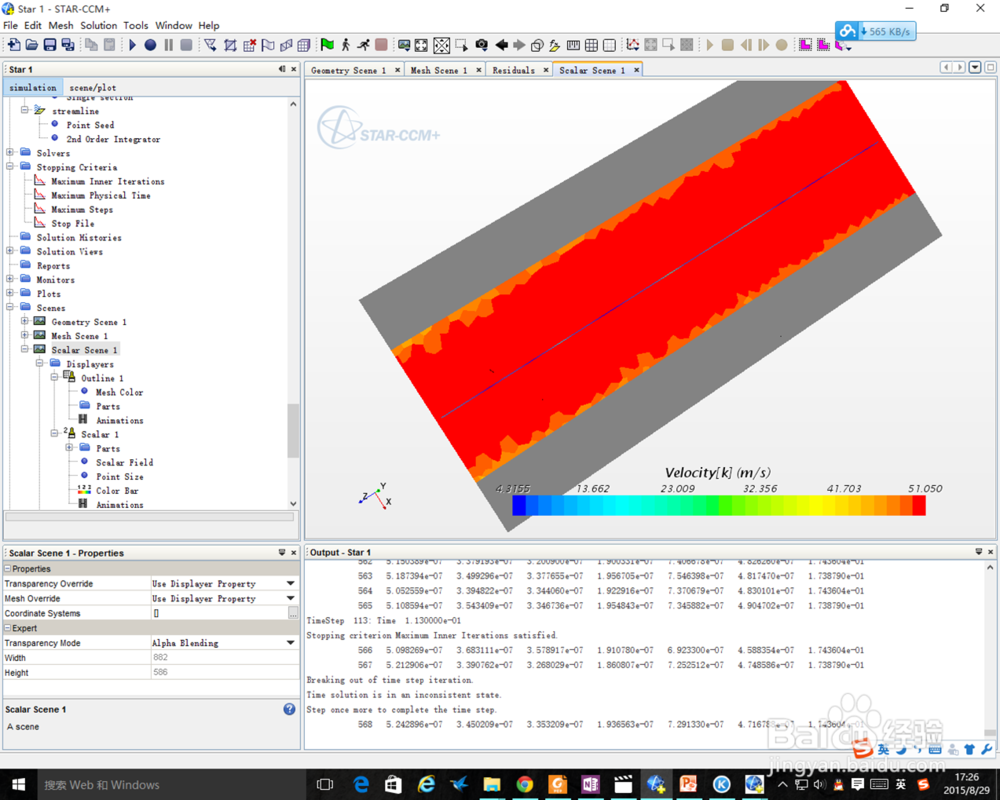Select Maximum Physical Time criterion
Screen dimensions: 1000x800
pos(101,195)
